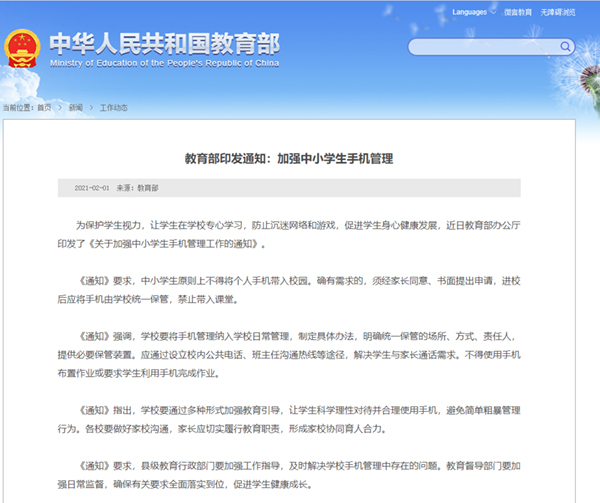The height and width of the screenshot is (503, 600).
Task: Go to 首页 in breadcrumb
Action: [x=44, y=107]
